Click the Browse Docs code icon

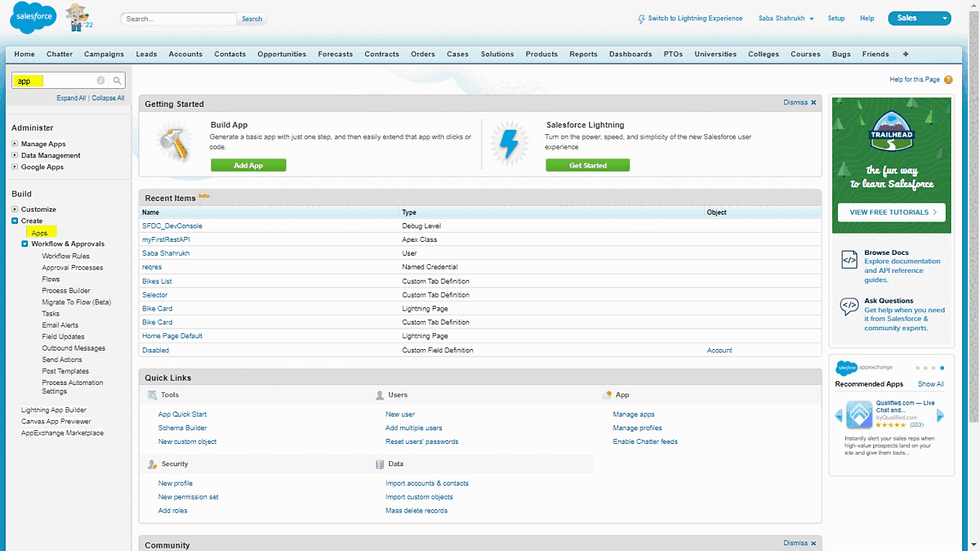click(x=849, y=259)
